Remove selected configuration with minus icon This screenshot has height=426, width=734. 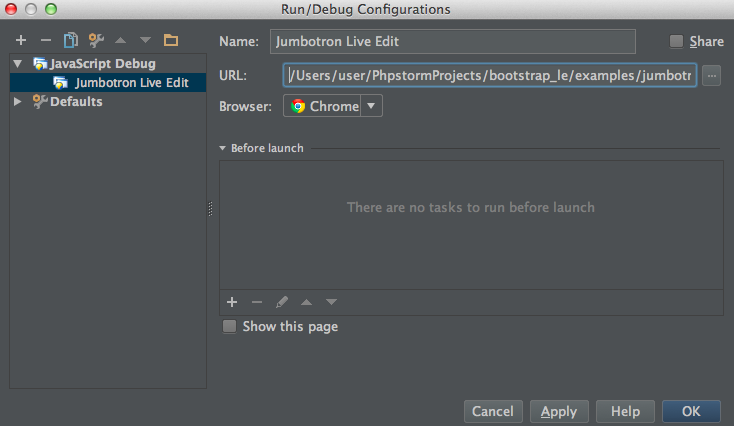coord(45,40)
